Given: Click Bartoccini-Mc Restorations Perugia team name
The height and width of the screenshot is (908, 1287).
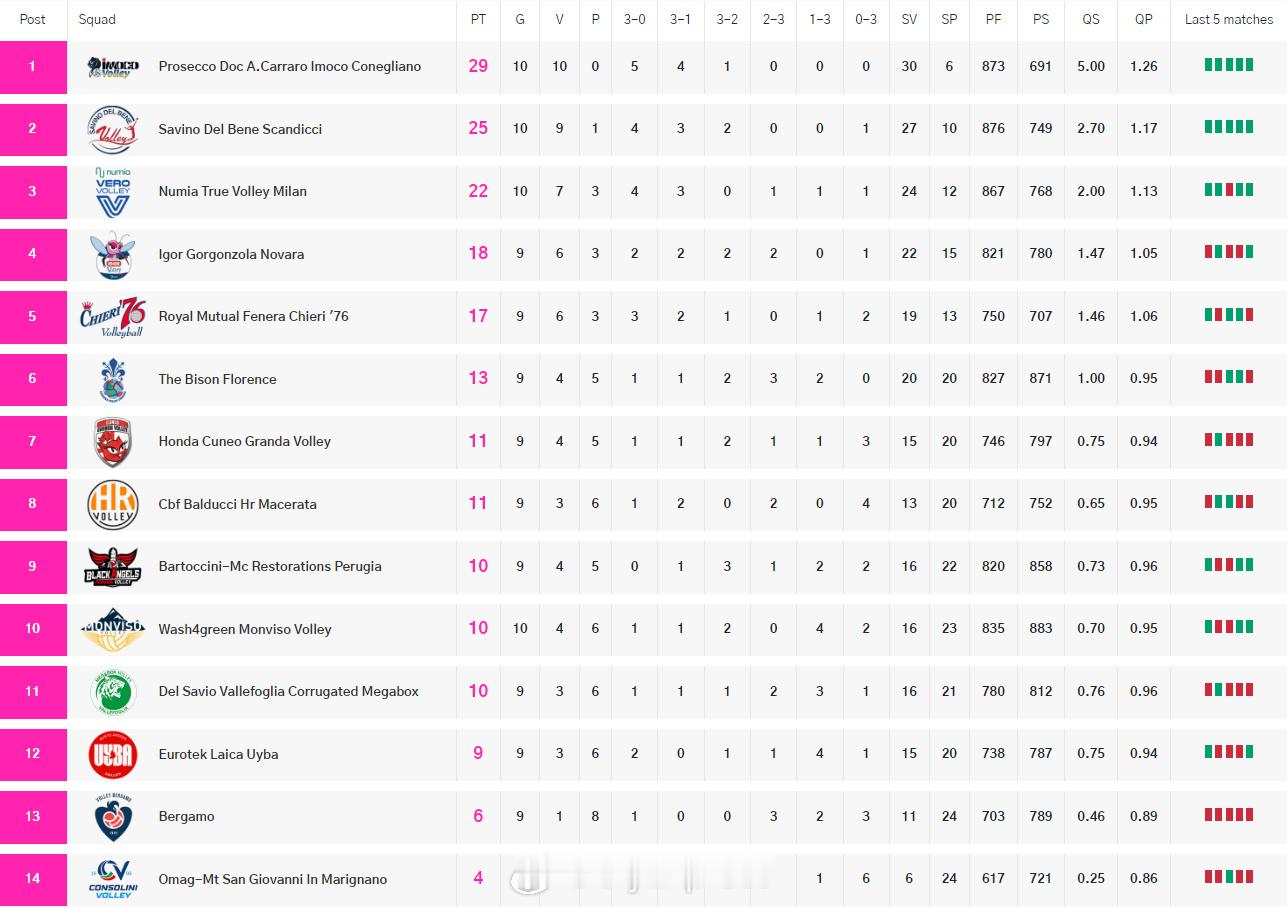Looking at the screenshot, I should (x=270, y=567).
